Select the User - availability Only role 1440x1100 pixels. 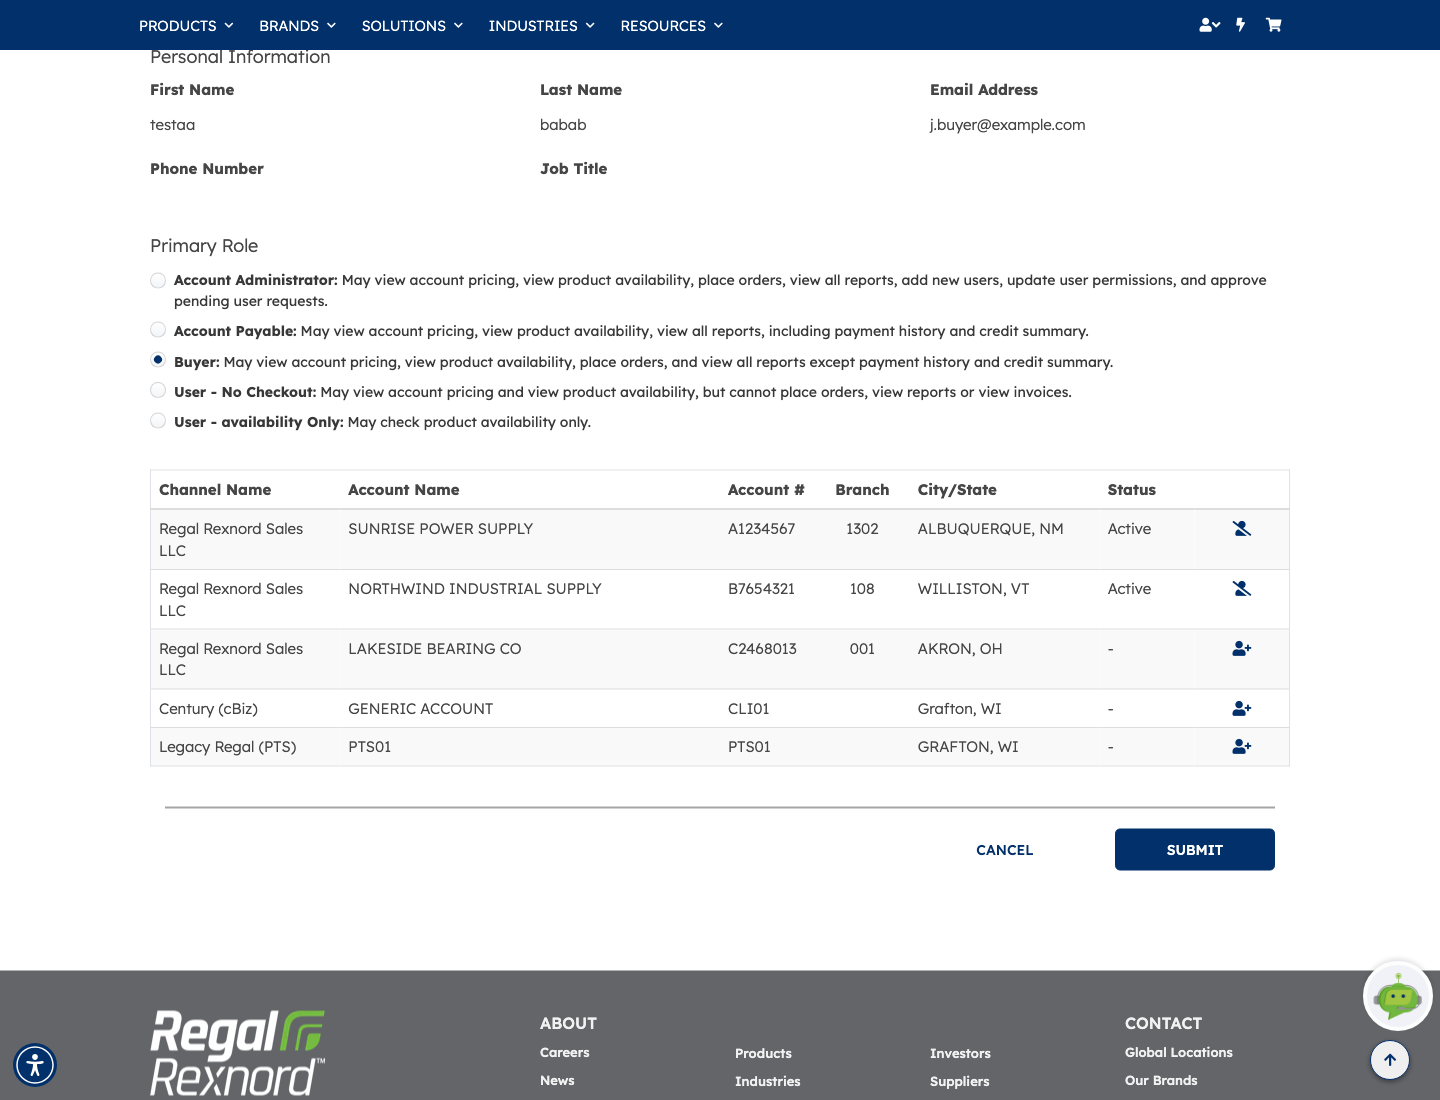tap(158, 421)
